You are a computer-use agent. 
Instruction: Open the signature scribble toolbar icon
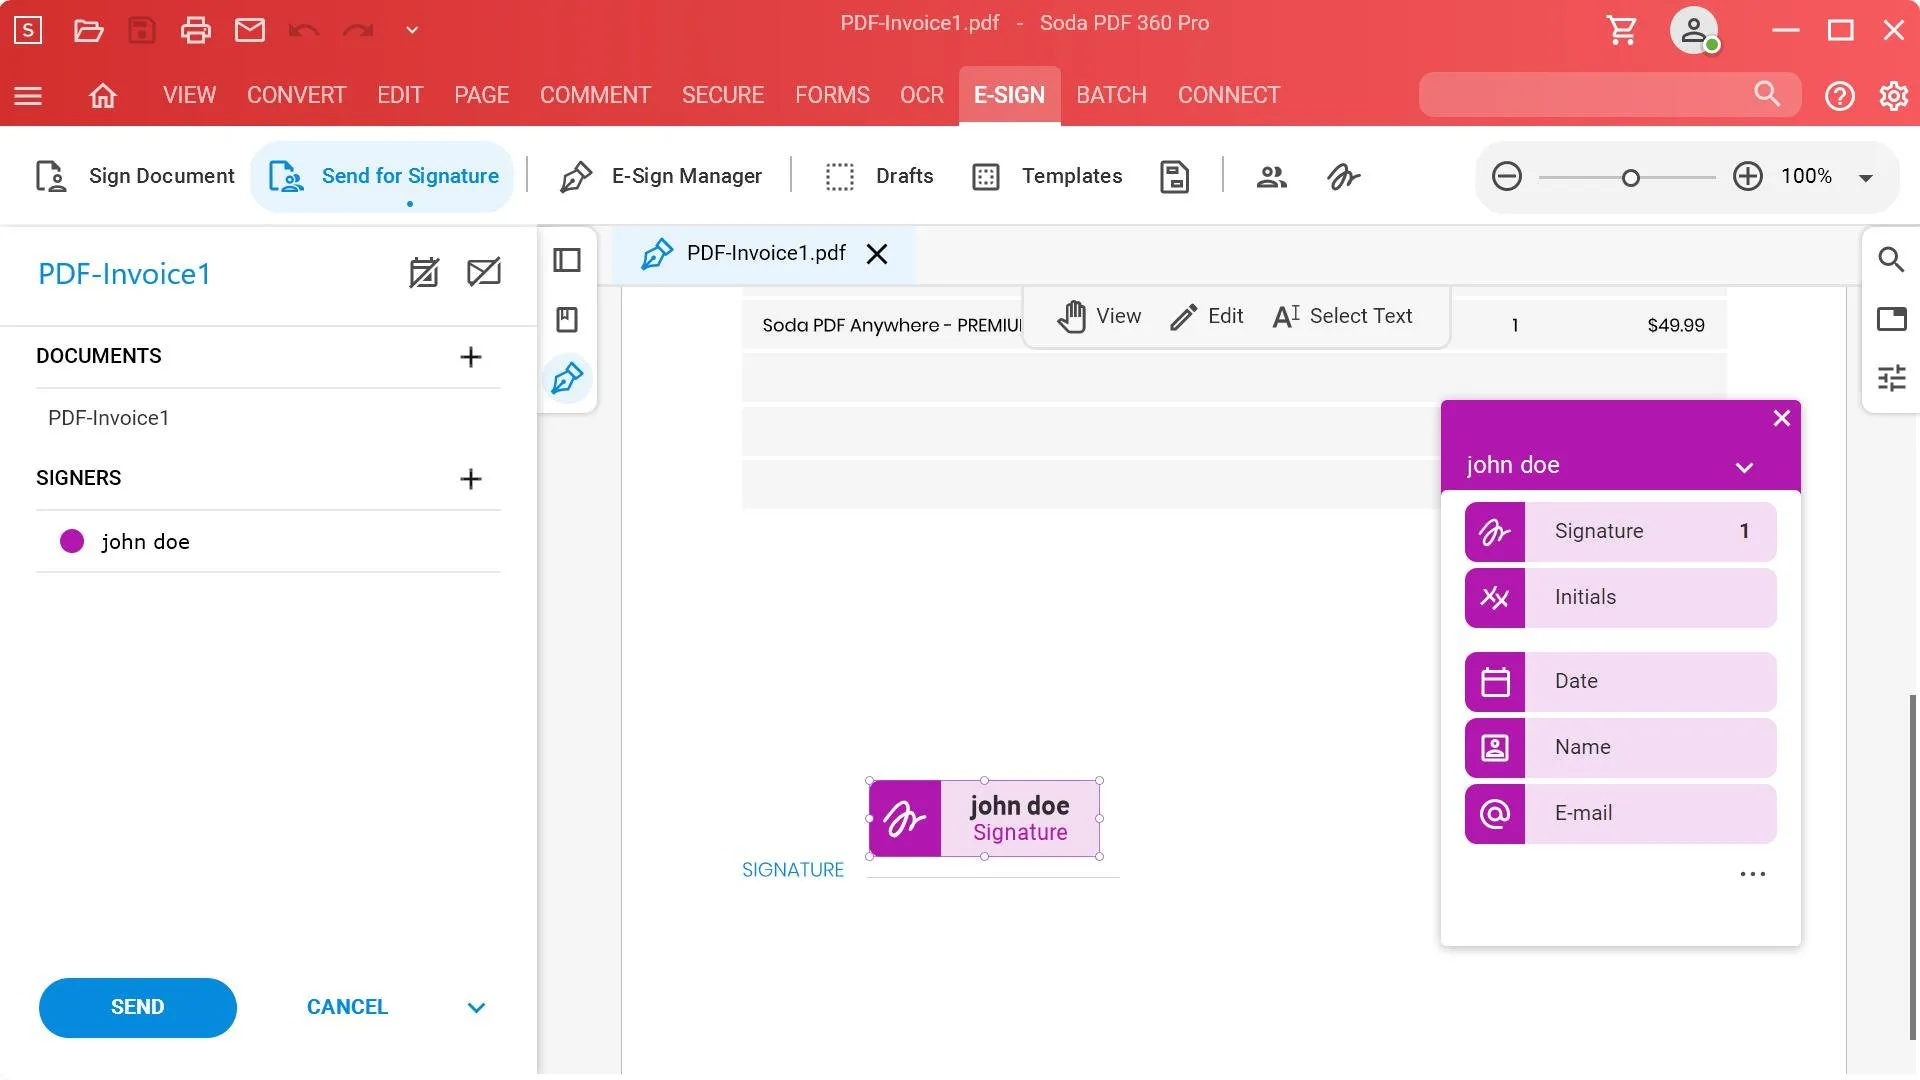pos(1343,177)
